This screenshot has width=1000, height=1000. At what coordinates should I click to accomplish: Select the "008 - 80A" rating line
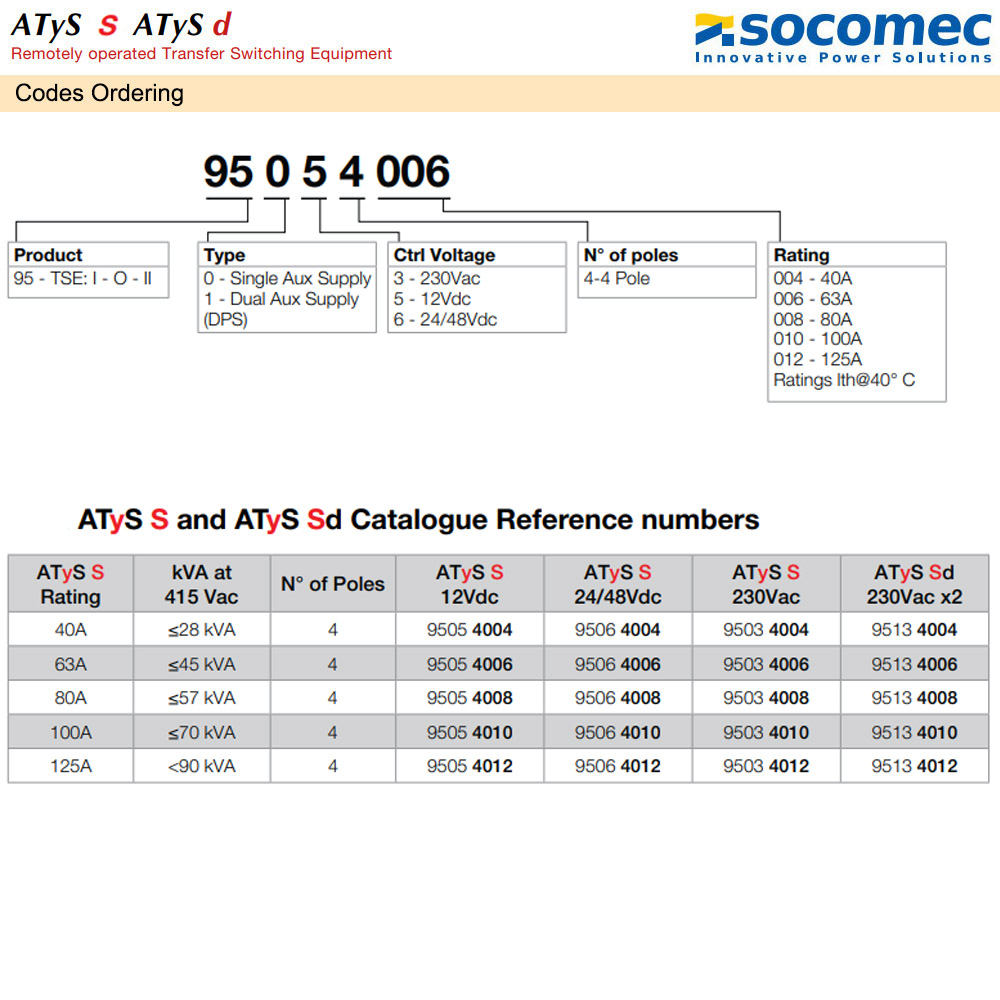[813, 320]
